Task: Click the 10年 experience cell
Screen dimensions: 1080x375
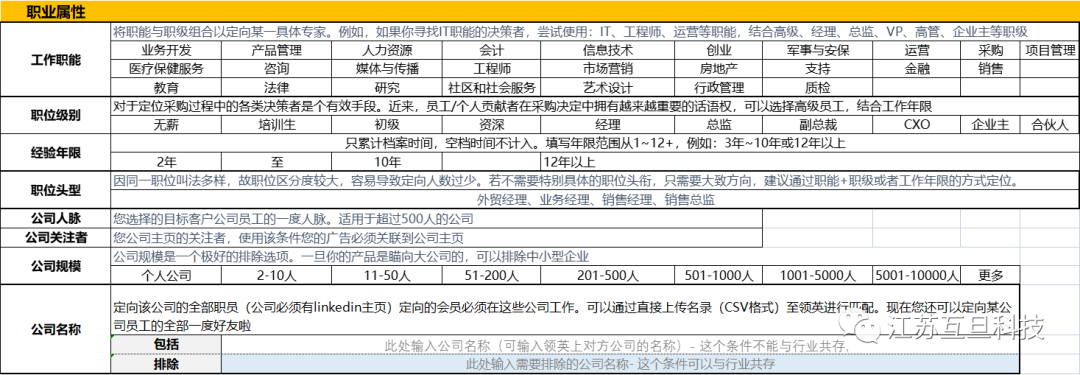Action: (x=386, y=163)
